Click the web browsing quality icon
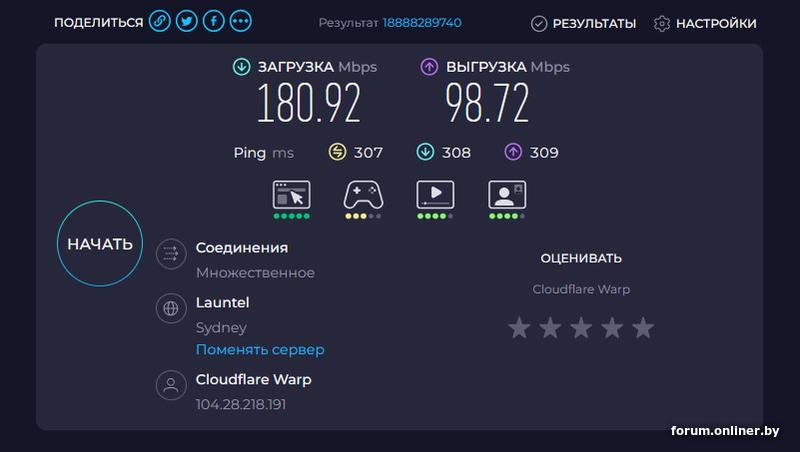The image size is (800, 452). [x=291, y=194]
